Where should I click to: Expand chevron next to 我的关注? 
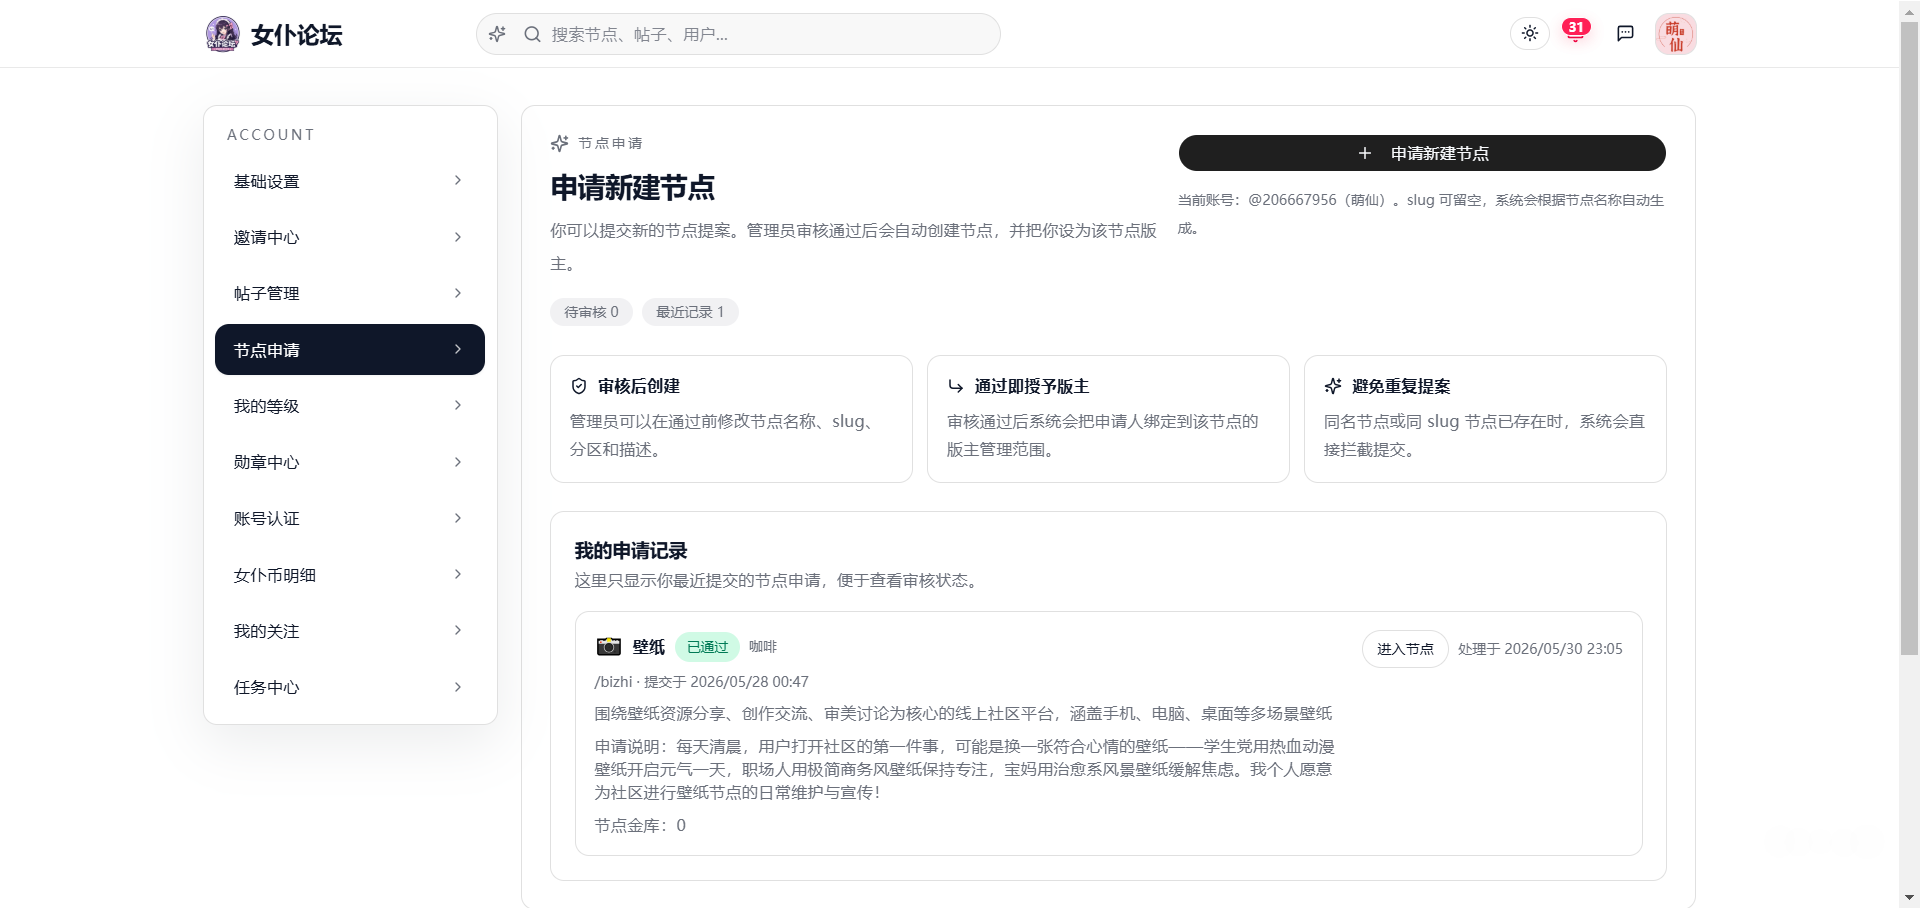[x=458, y=630]
